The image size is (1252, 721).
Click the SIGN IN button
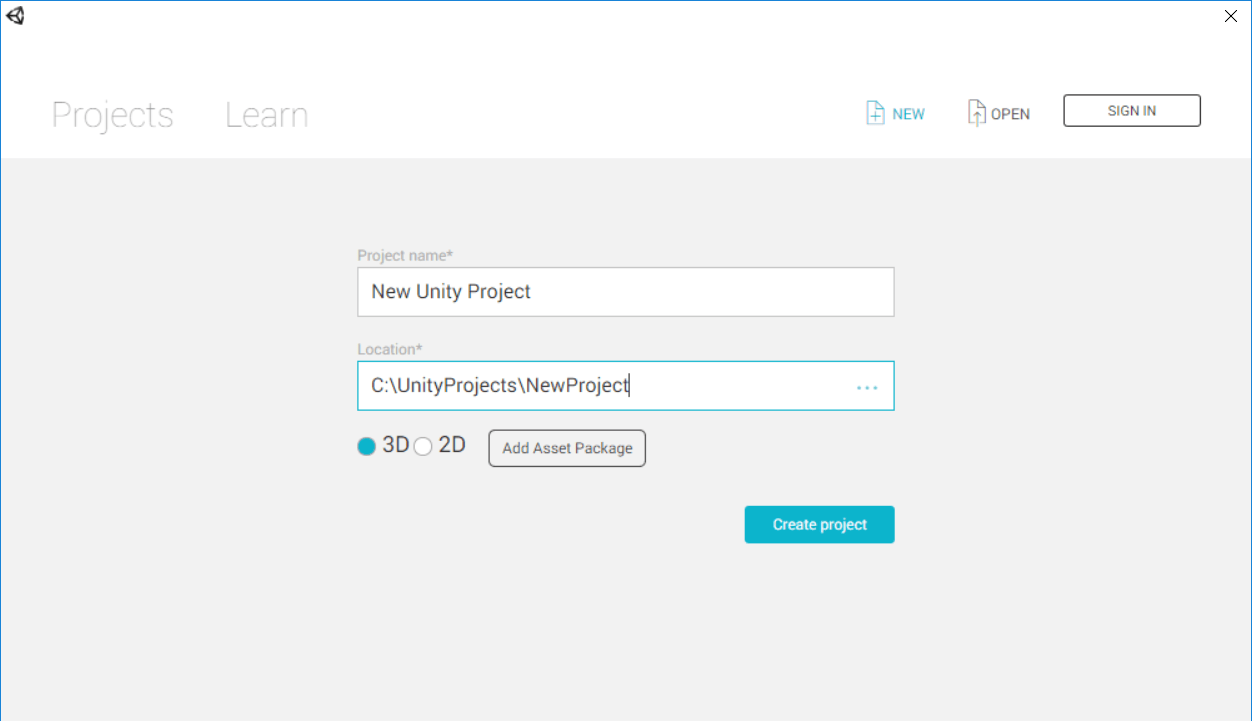1131,110
